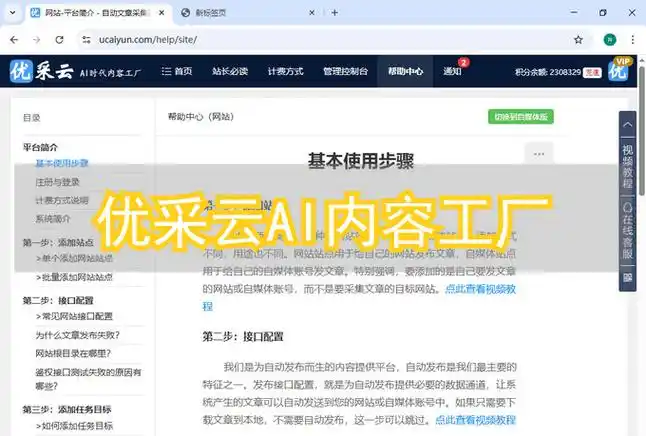This screenshot has width=646, height=436.
Task: Click 帮助中心（网站） breadcrumb title
Action: 201,117
